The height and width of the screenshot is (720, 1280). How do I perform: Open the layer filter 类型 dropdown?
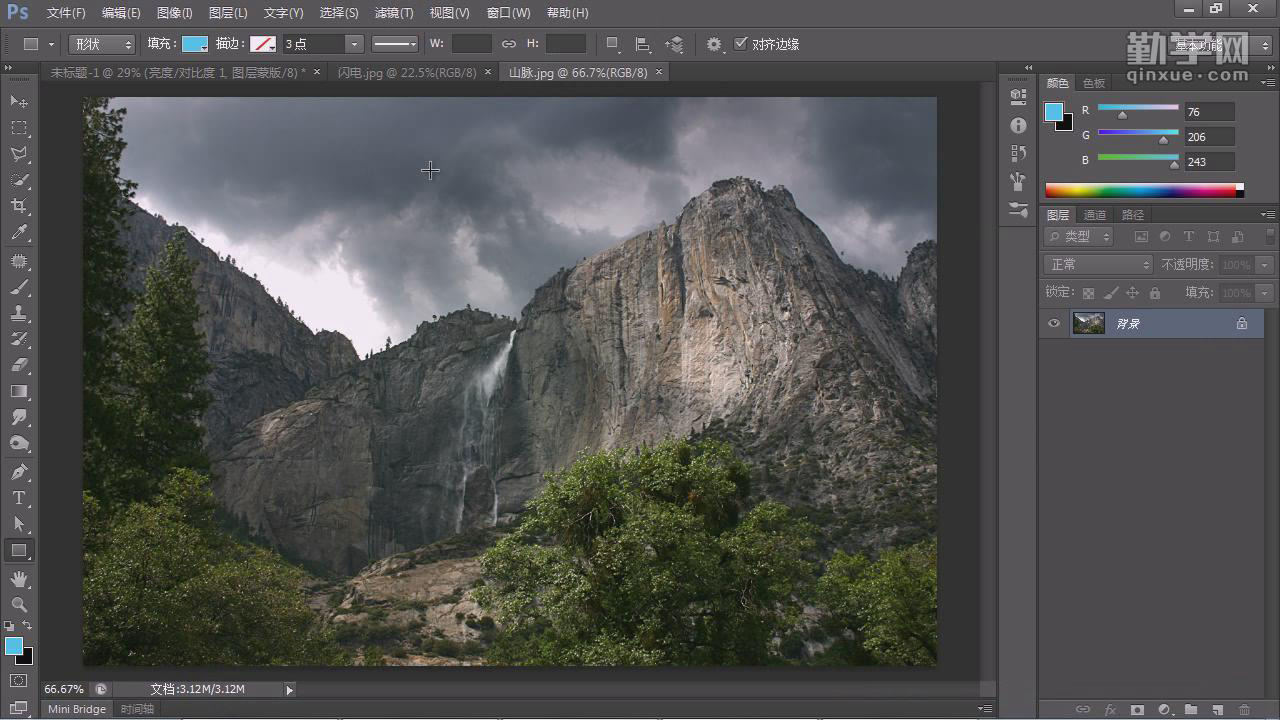click(x=1078, y=237)
